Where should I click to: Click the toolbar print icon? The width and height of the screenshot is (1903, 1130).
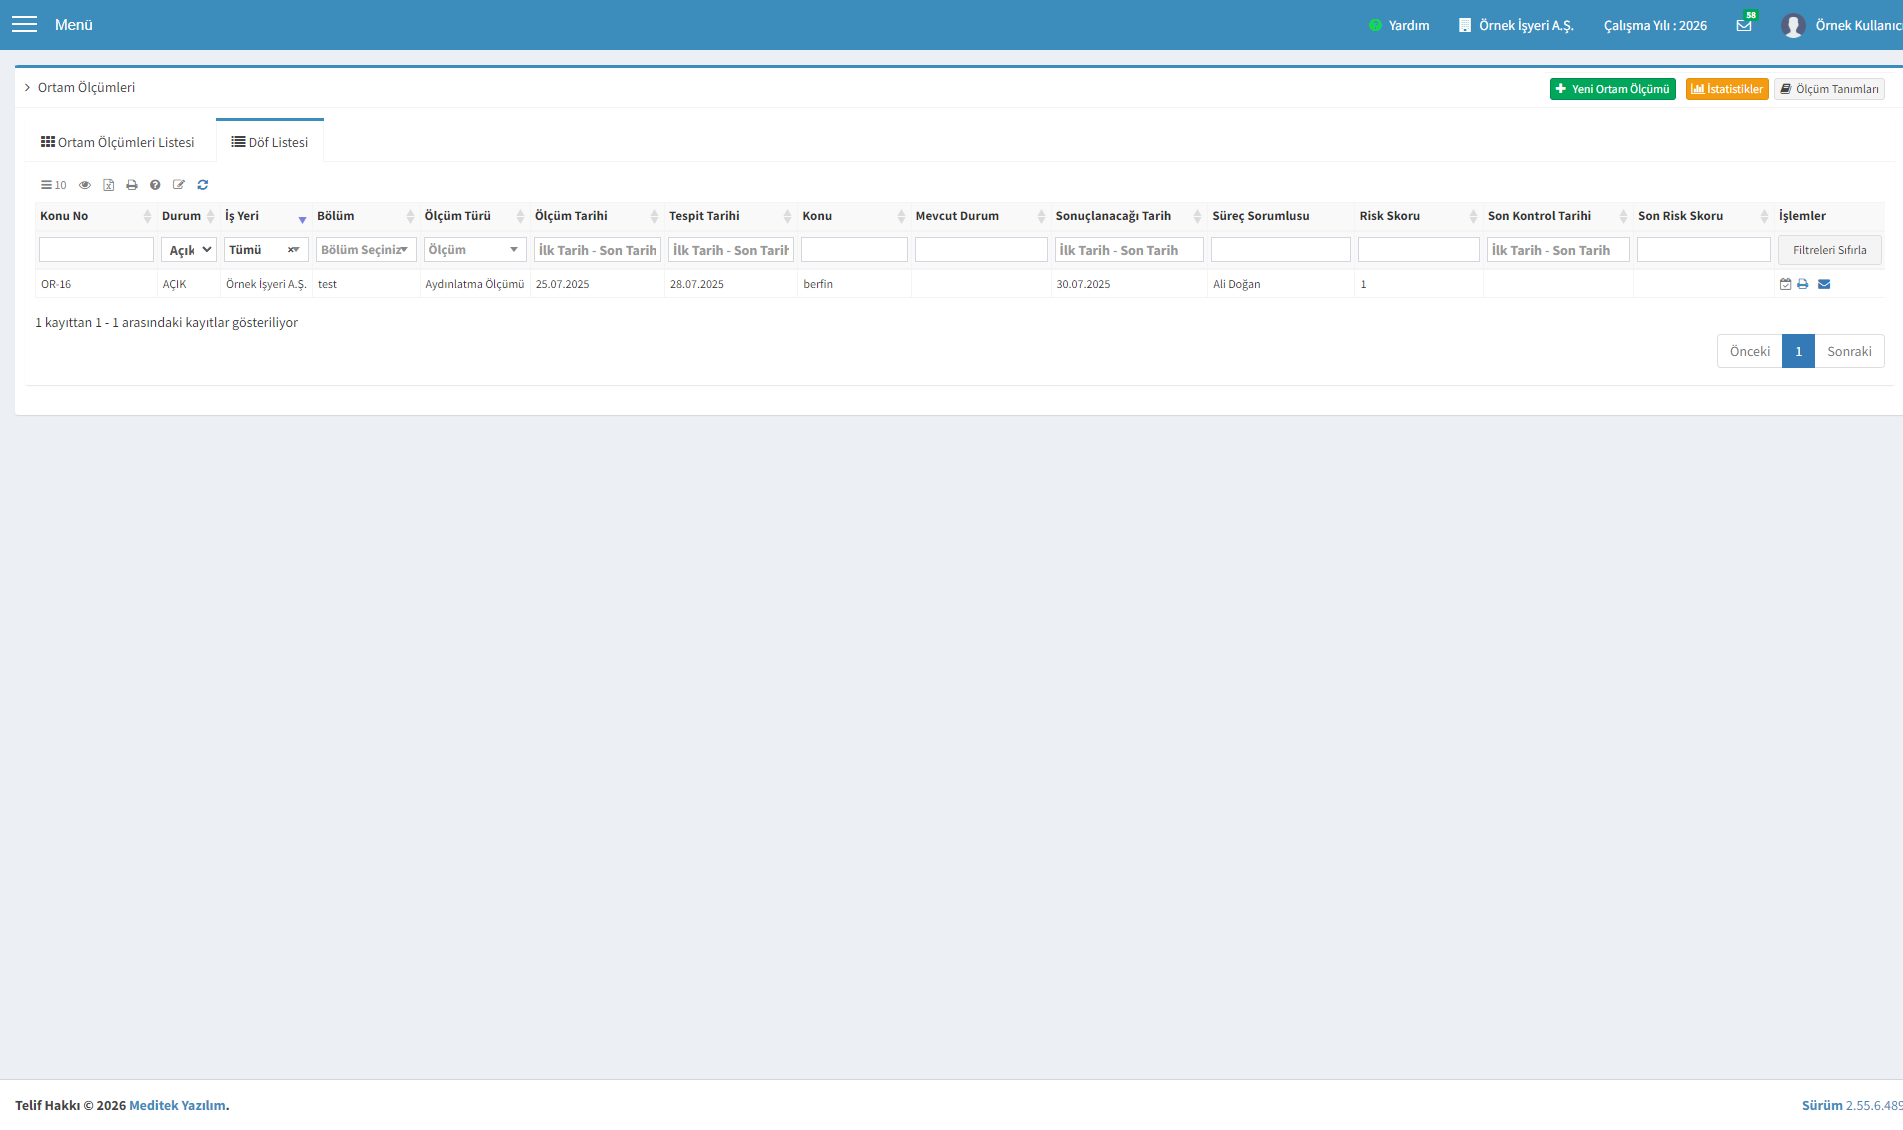[132, 185]
